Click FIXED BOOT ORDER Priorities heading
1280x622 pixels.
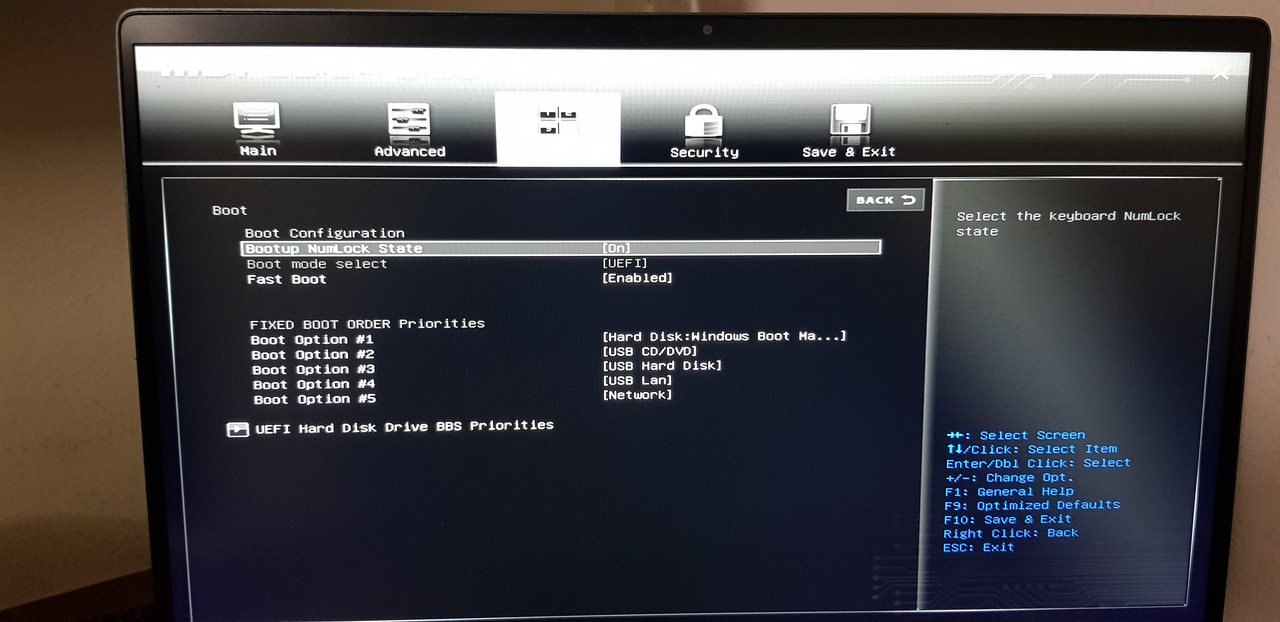pos(367,324)
